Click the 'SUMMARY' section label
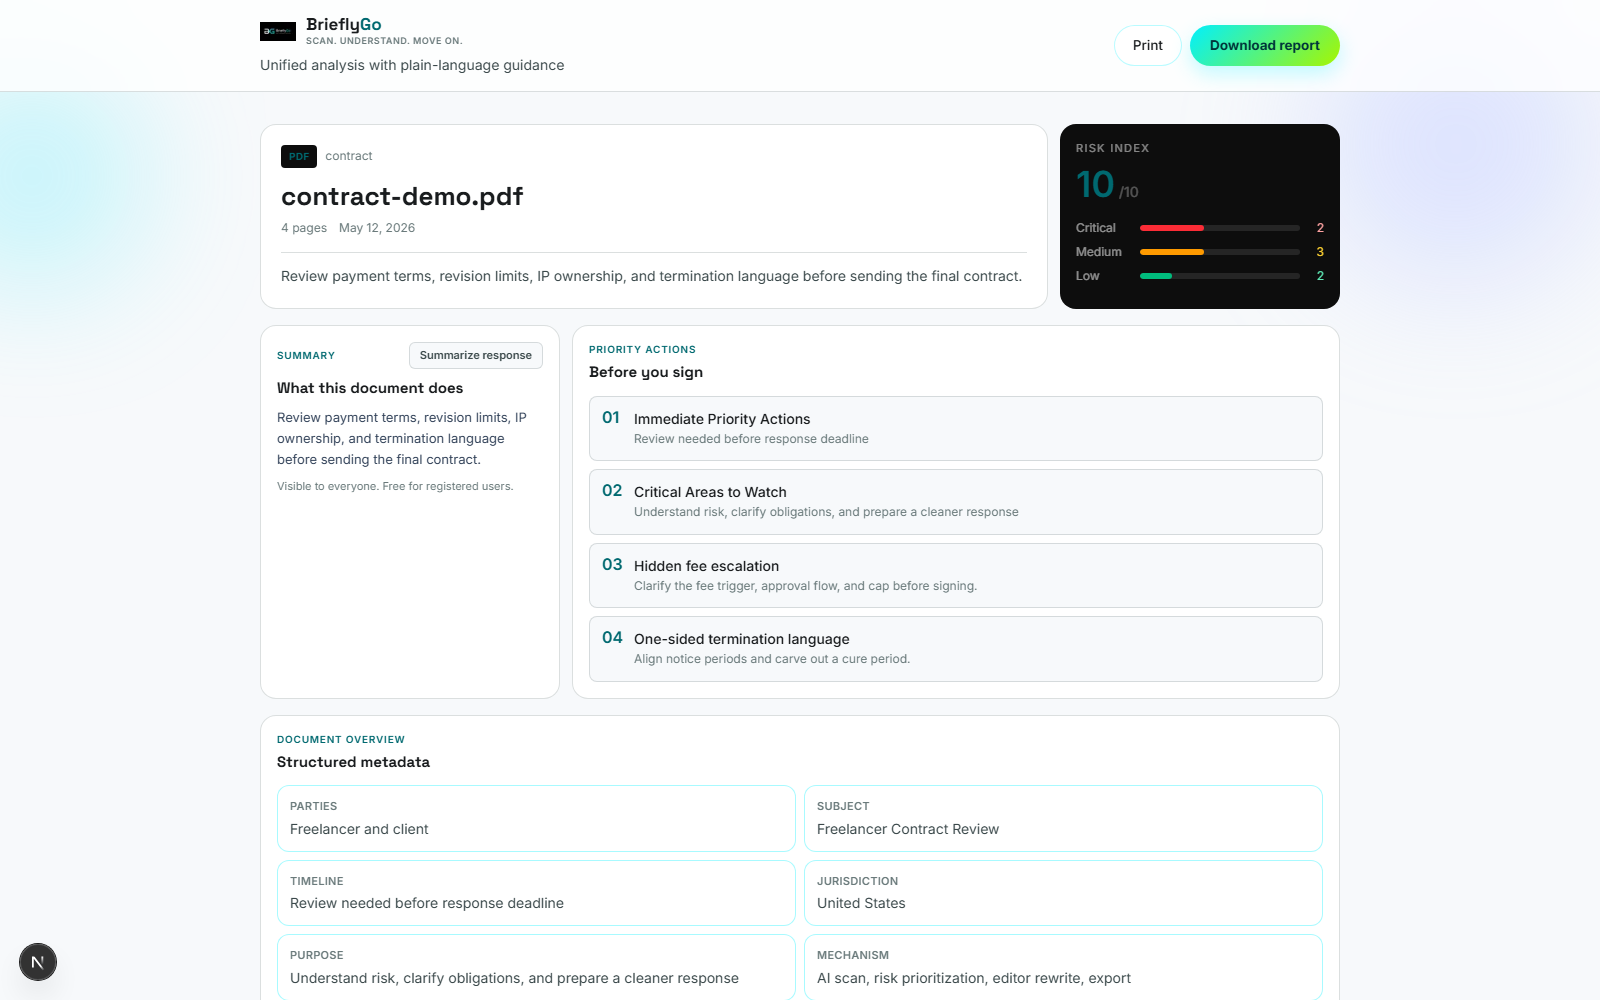This screenshot has height=1000, width=1600. point(306,356)
